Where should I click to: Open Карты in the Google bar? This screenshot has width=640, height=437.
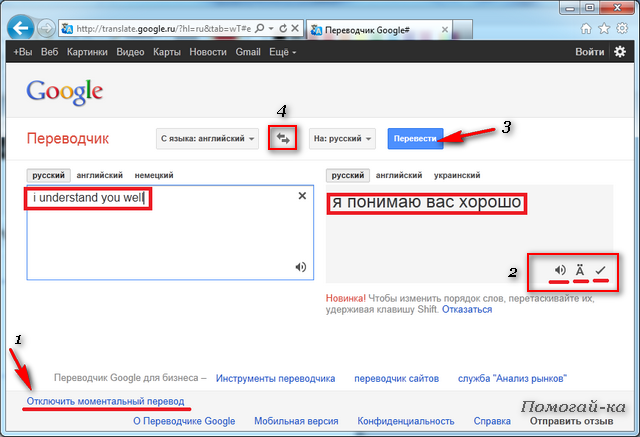pos(167,52)
